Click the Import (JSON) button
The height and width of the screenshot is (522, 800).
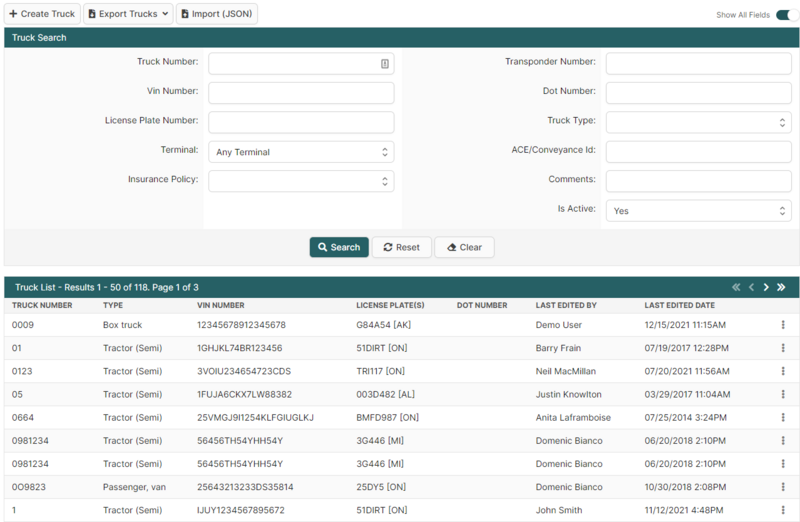pos(217,14)
